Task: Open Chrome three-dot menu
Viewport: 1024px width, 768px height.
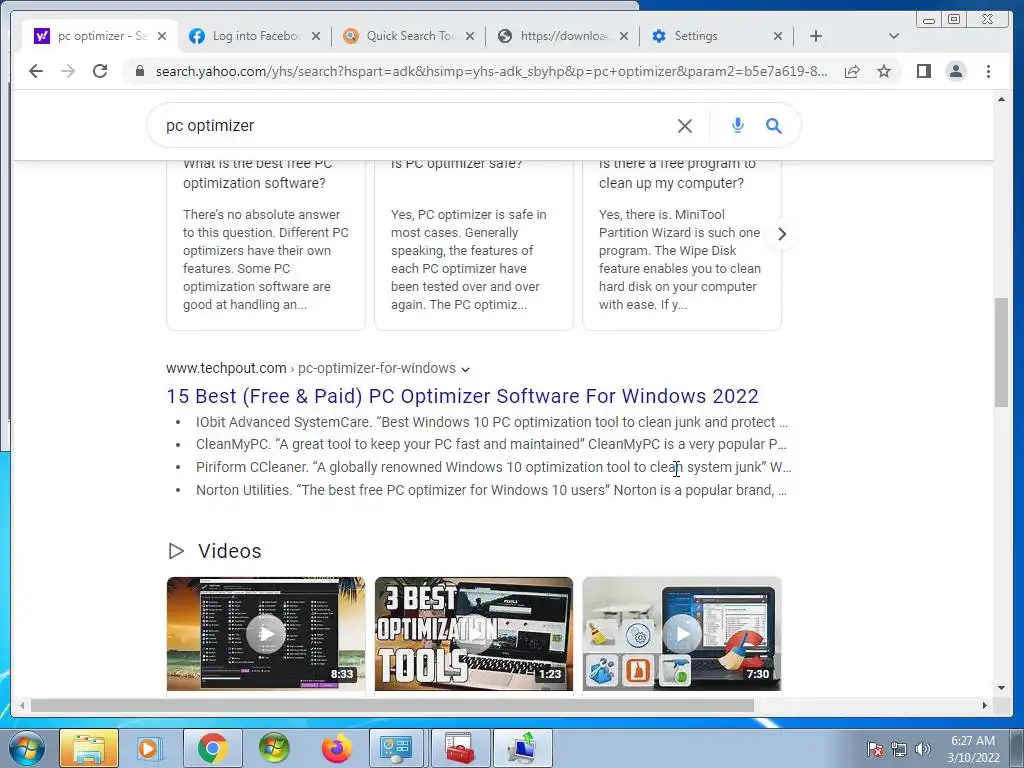Action: tap(989, 71)
